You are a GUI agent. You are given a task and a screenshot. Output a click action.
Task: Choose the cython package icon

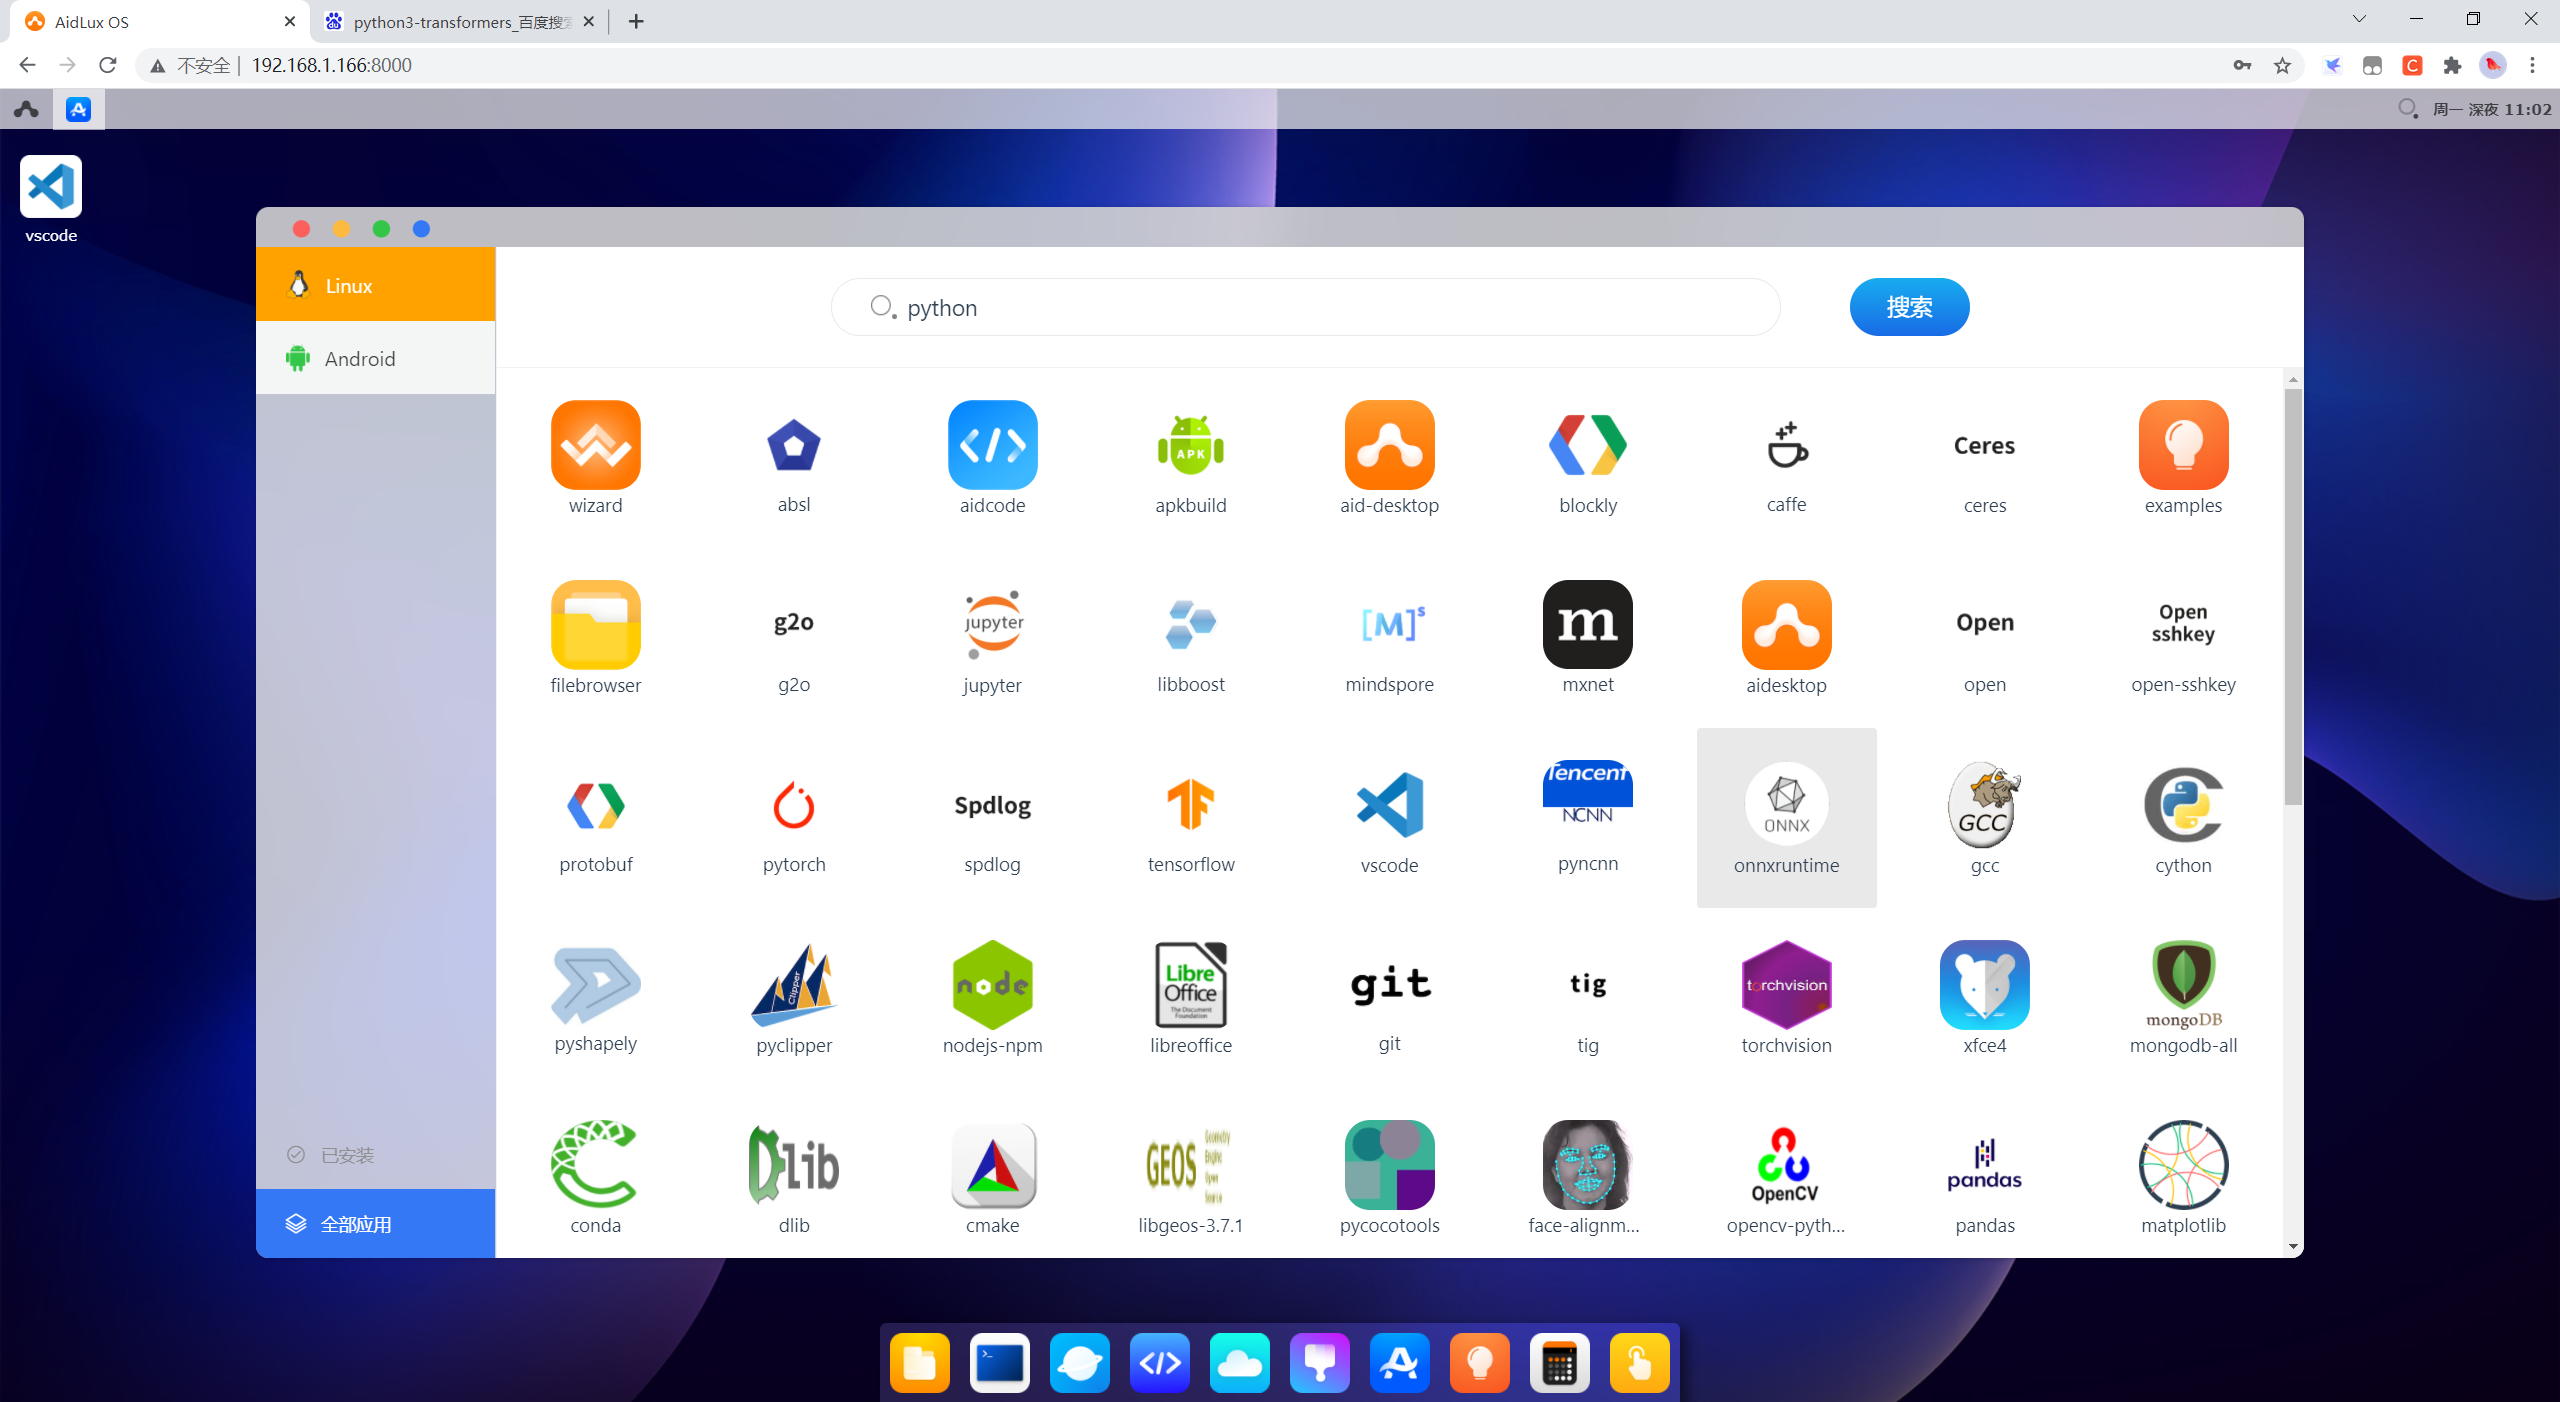click(2183, 805)
